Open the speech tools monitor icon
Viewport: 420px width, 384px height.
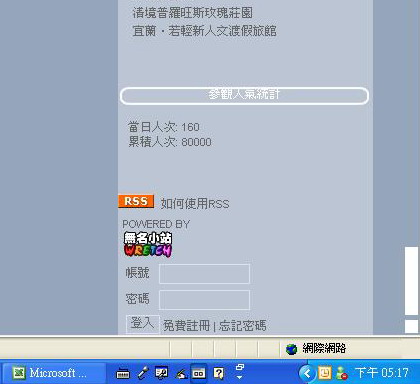tap(162, 373)
